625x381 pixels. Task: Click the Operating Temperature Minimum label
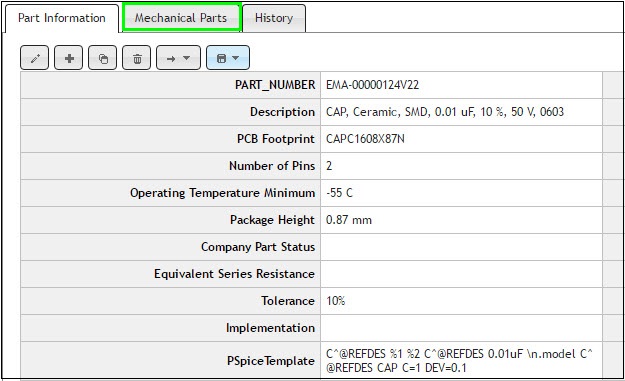[222, 193]
